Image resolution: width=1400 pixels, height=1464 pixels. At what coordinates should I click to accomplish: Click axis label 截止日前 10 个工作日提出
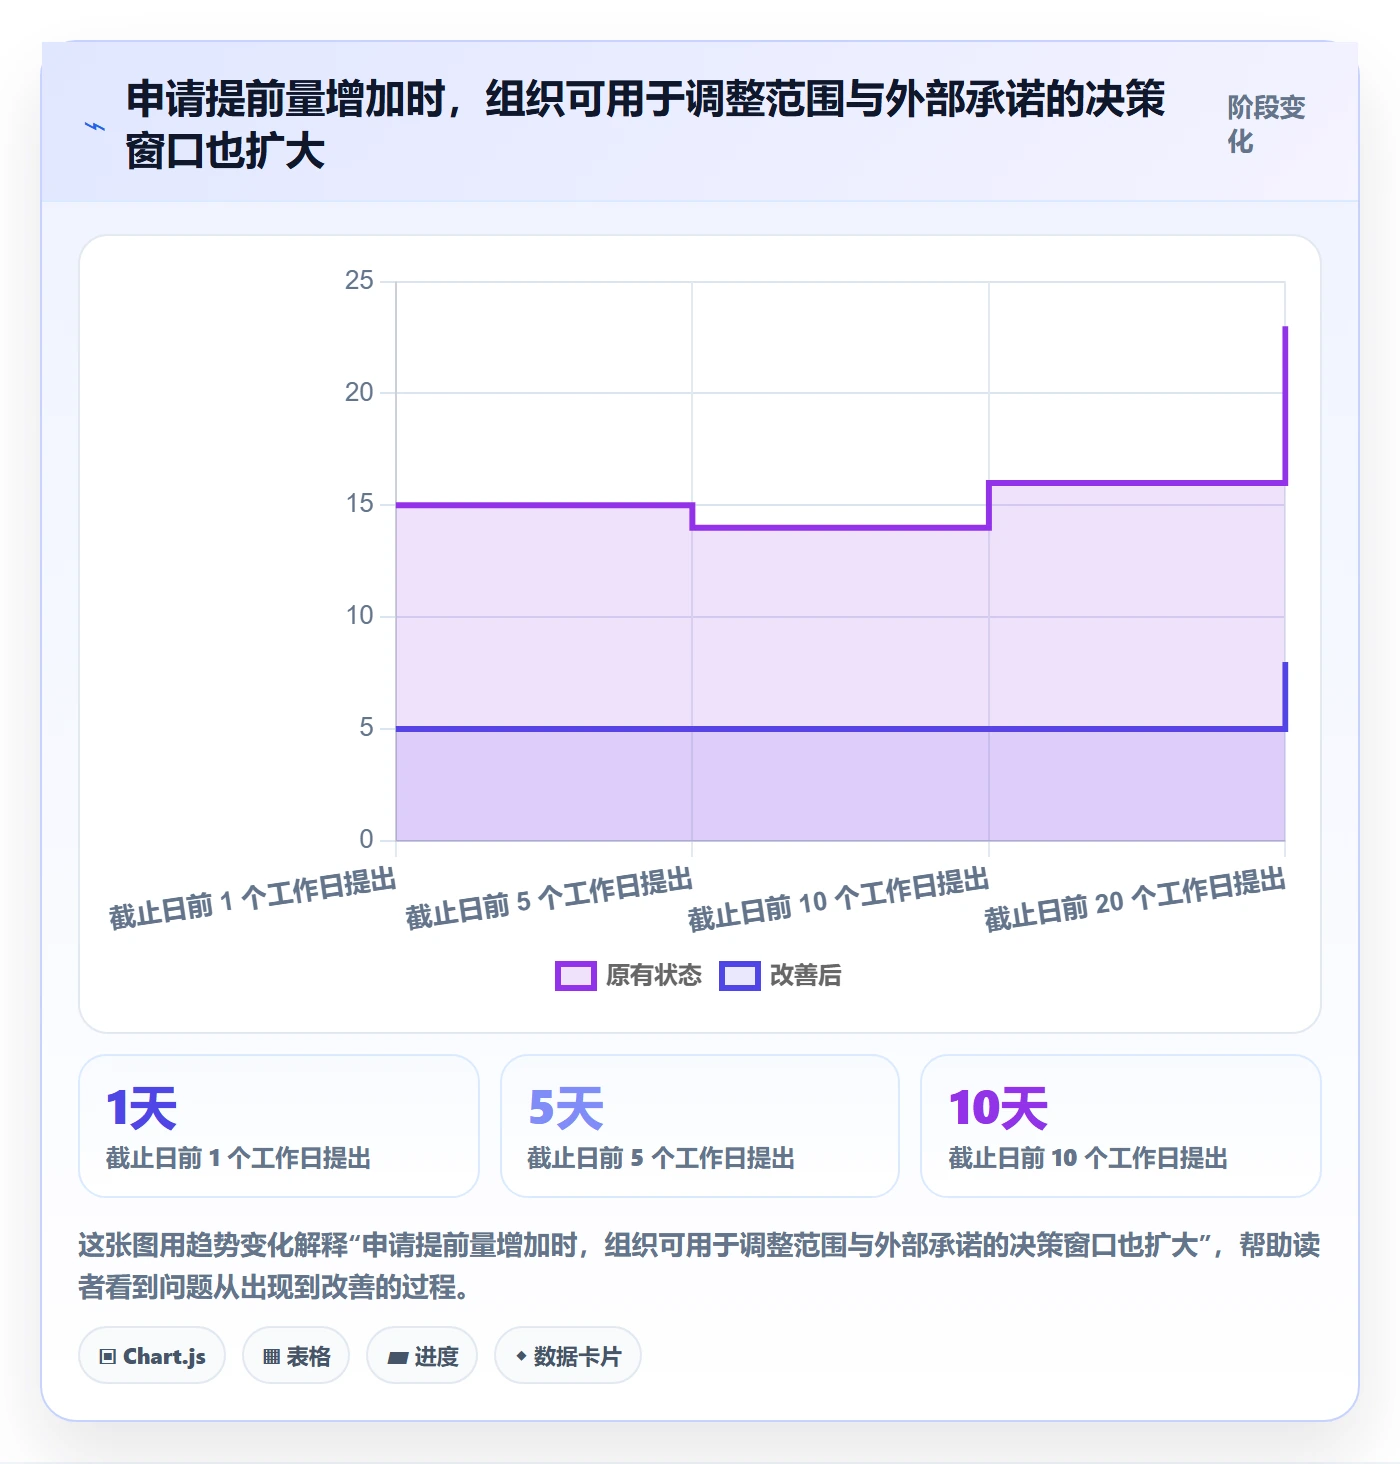(838, 898)
